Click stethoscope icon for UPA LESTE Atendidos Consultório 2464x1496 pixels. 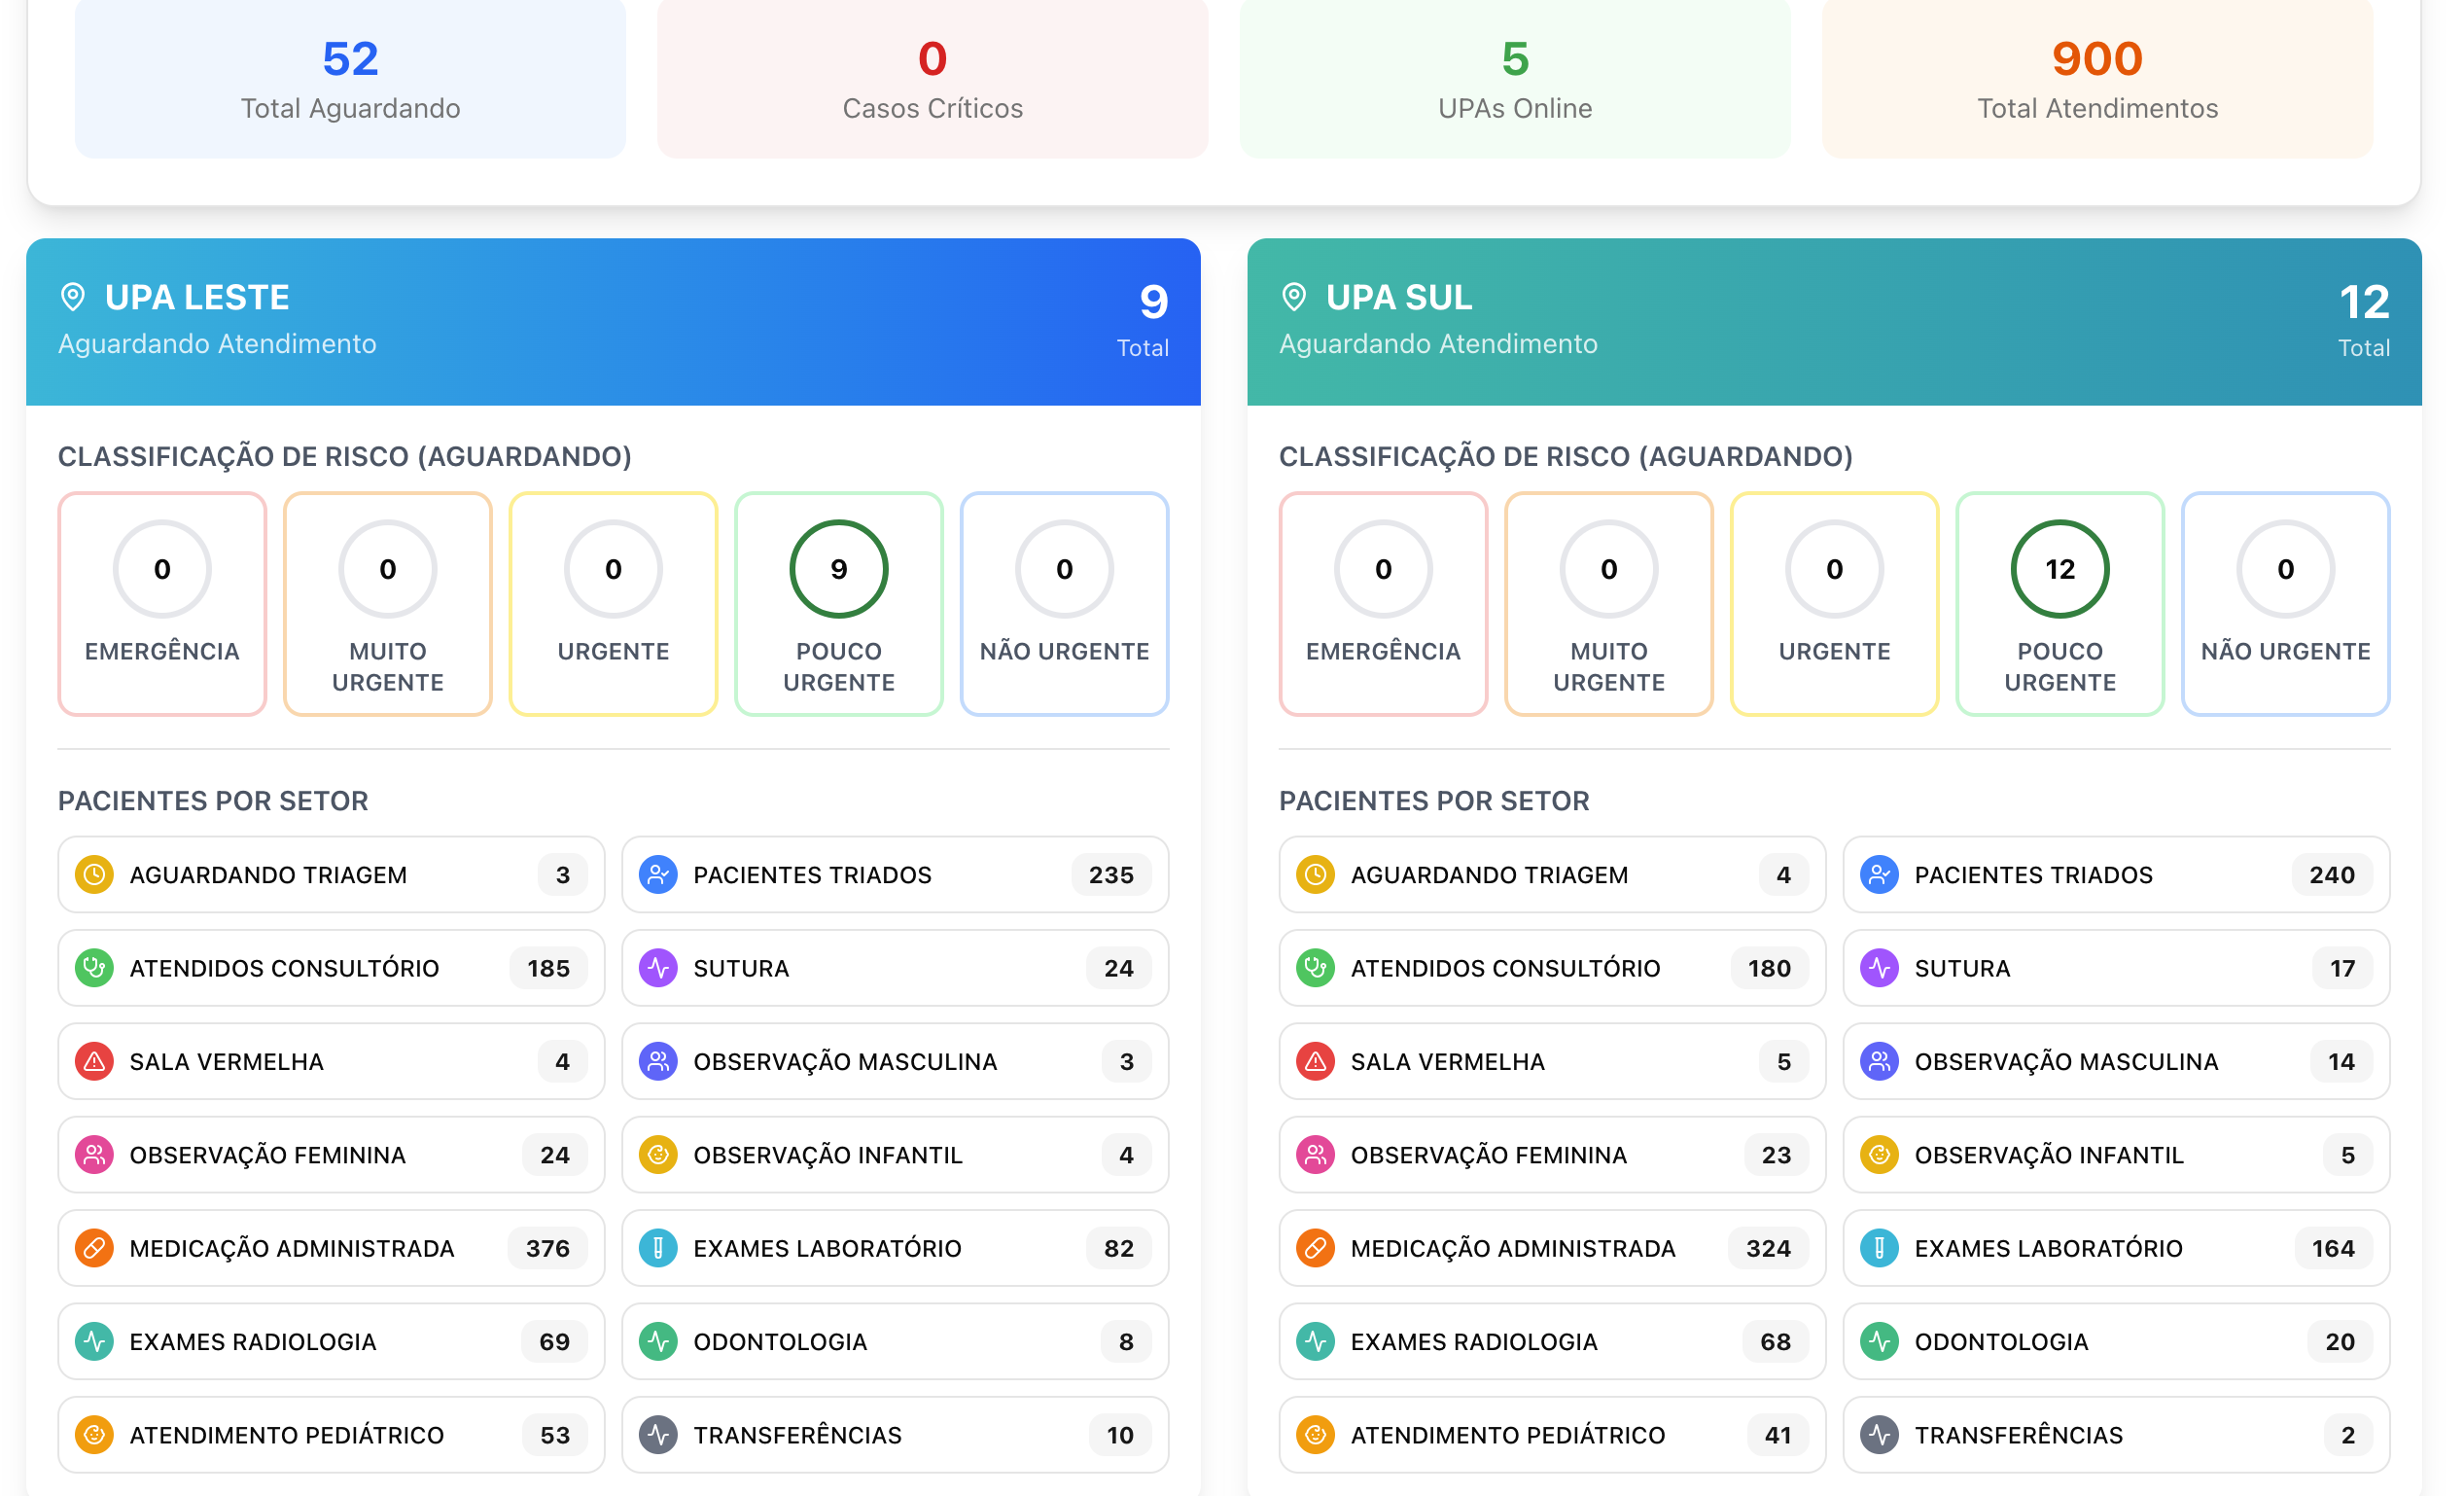(94, 968)
